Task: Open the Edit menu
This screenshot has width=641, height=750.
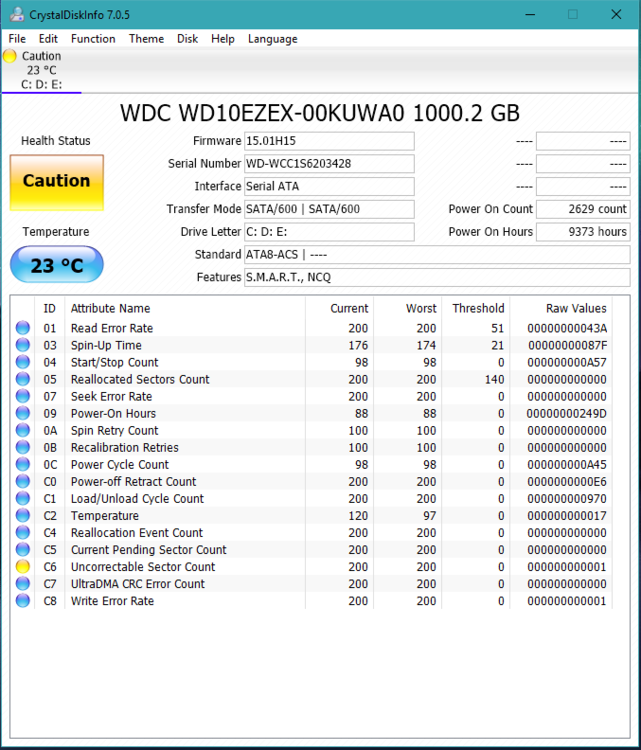Action: pos(48,39)
